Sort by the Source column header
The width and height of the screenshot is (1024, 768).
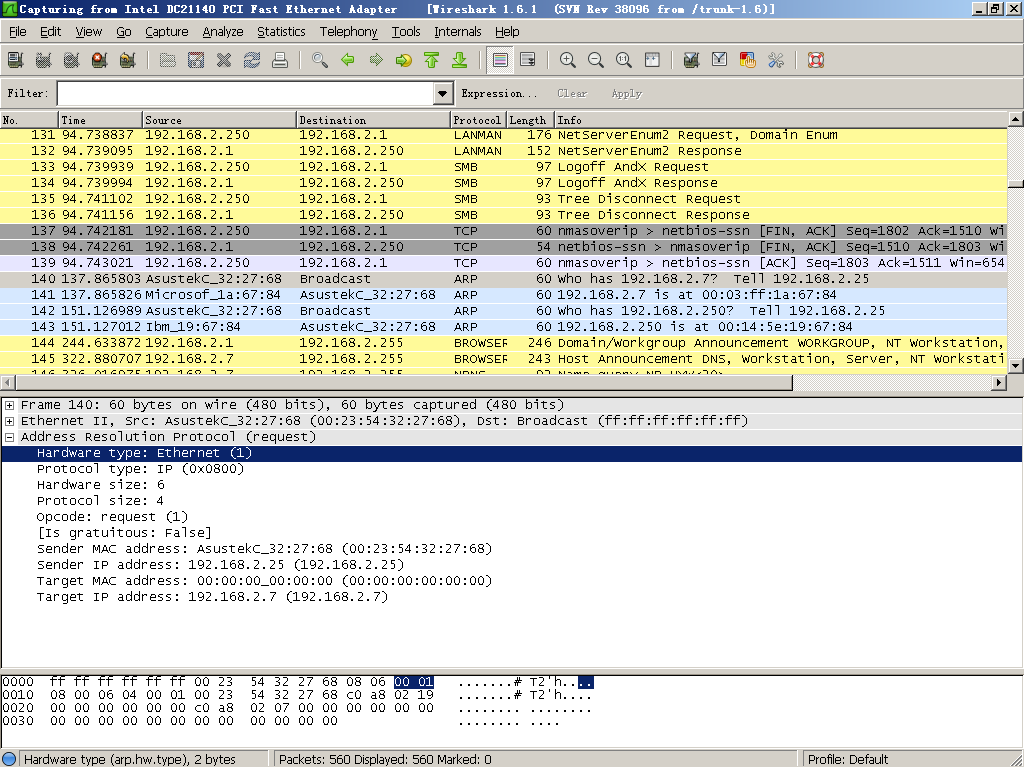[x=219, y=120]
